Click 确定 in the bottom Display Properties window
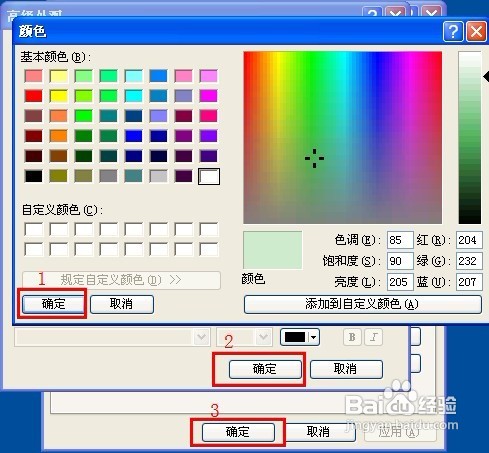489x453 pixels. pos(238,432)
